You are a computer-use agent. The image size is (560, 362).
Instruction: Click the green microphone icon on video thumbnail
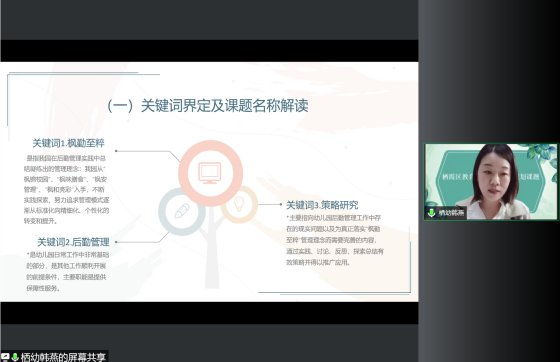tap(431, 213)
